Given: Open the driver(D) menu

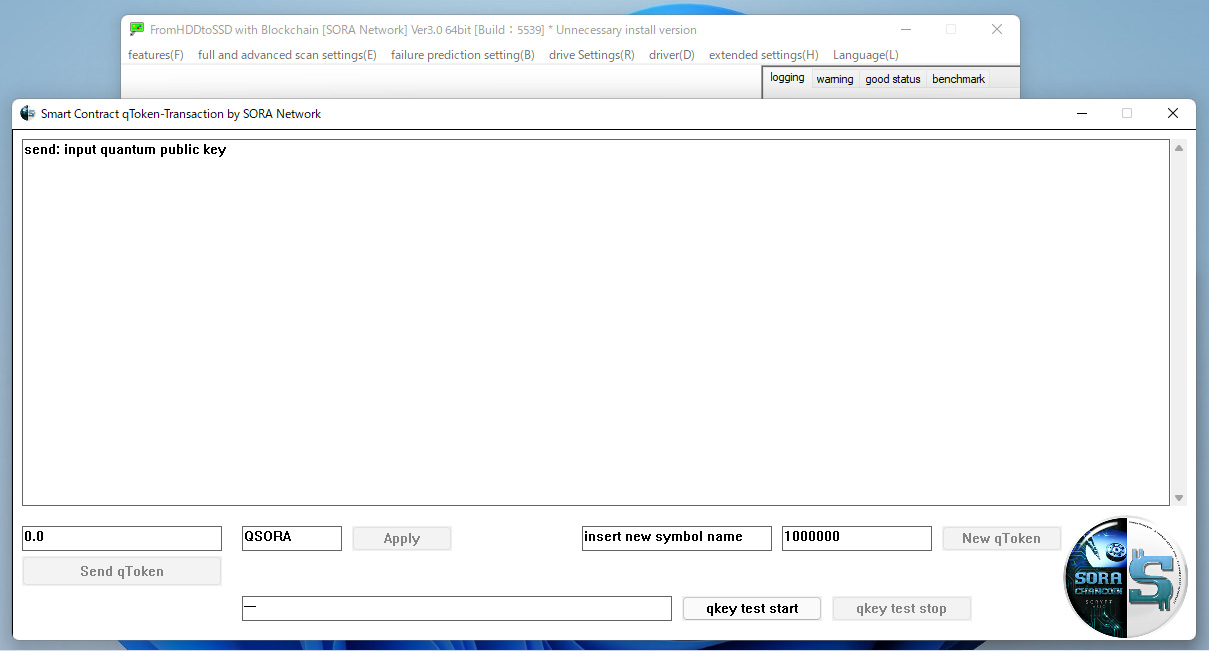Looking at the screenshot, I should point(672,55).
